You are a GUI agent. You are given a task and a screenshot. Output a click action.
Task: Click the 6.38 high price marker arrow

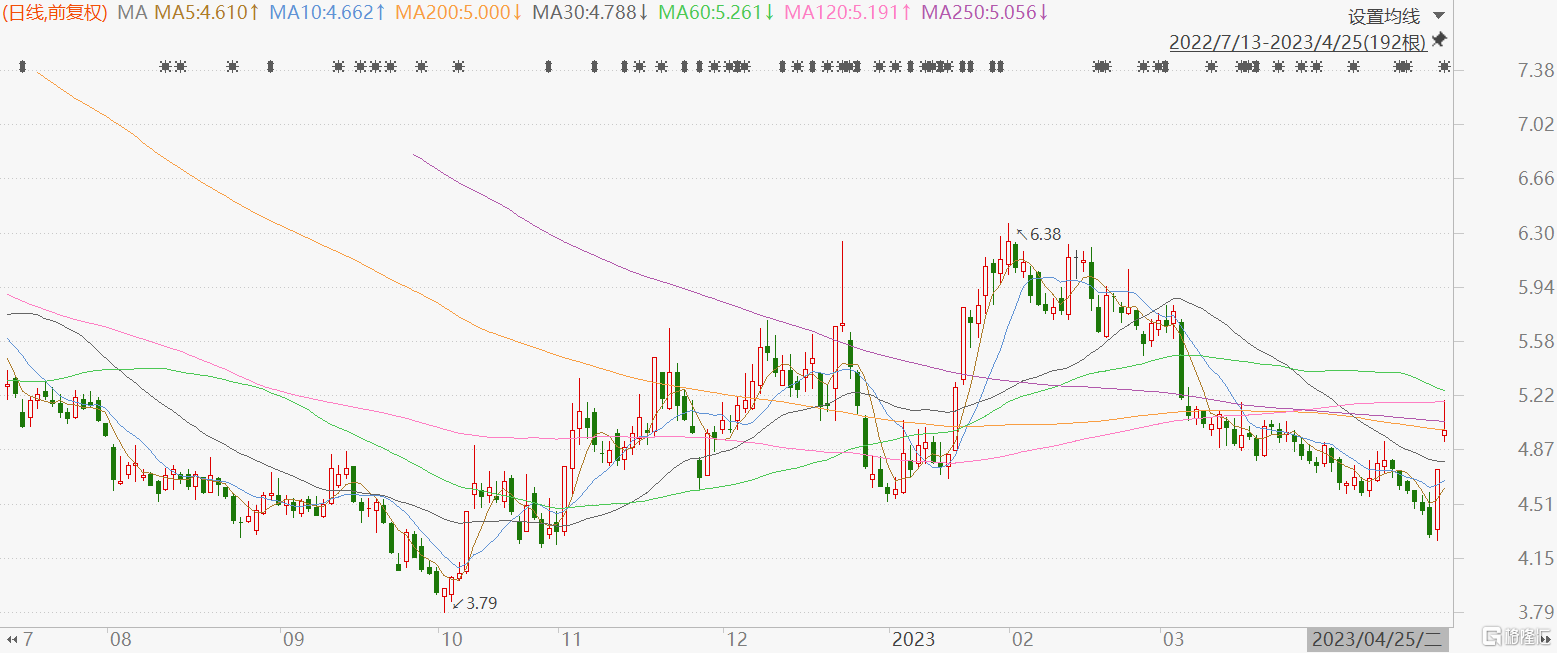[x=1021, y=234]
